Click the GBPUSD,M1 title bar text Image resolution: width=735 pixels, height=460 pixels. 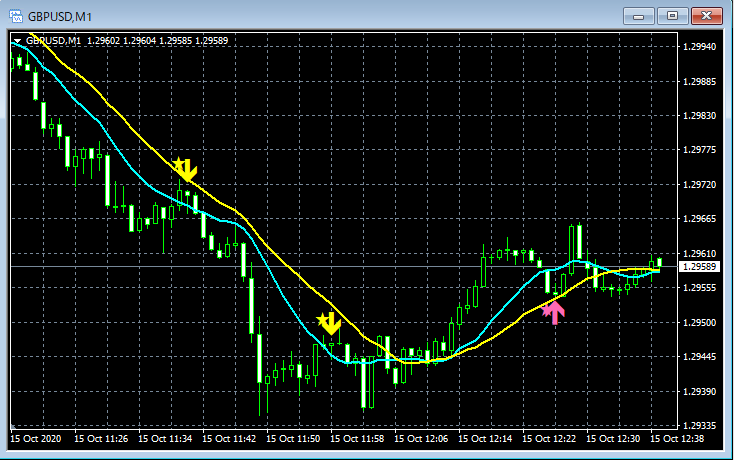60,17
